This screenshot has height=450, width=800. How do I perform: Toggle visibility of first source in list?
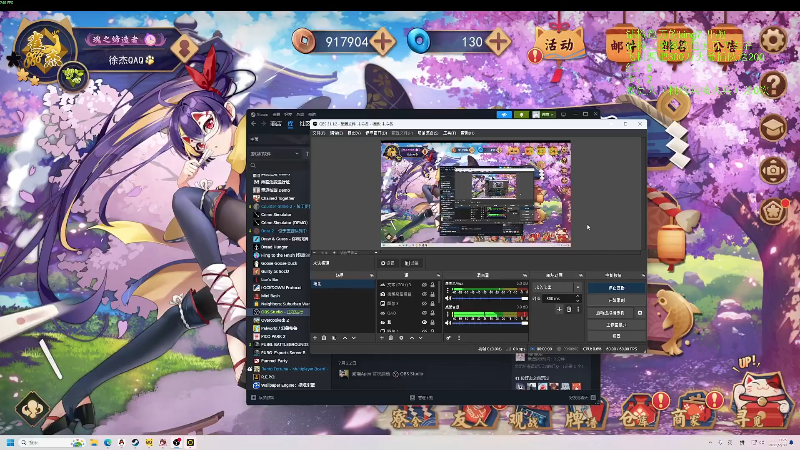coord(424,285)
